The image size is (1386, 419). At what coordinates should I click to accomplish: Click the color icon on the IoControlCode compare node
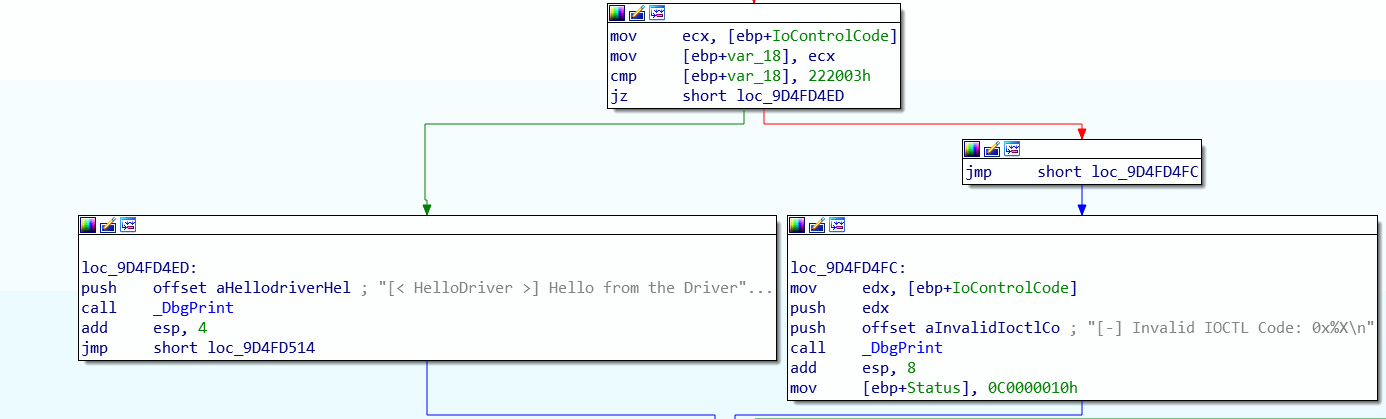[617, 13]
